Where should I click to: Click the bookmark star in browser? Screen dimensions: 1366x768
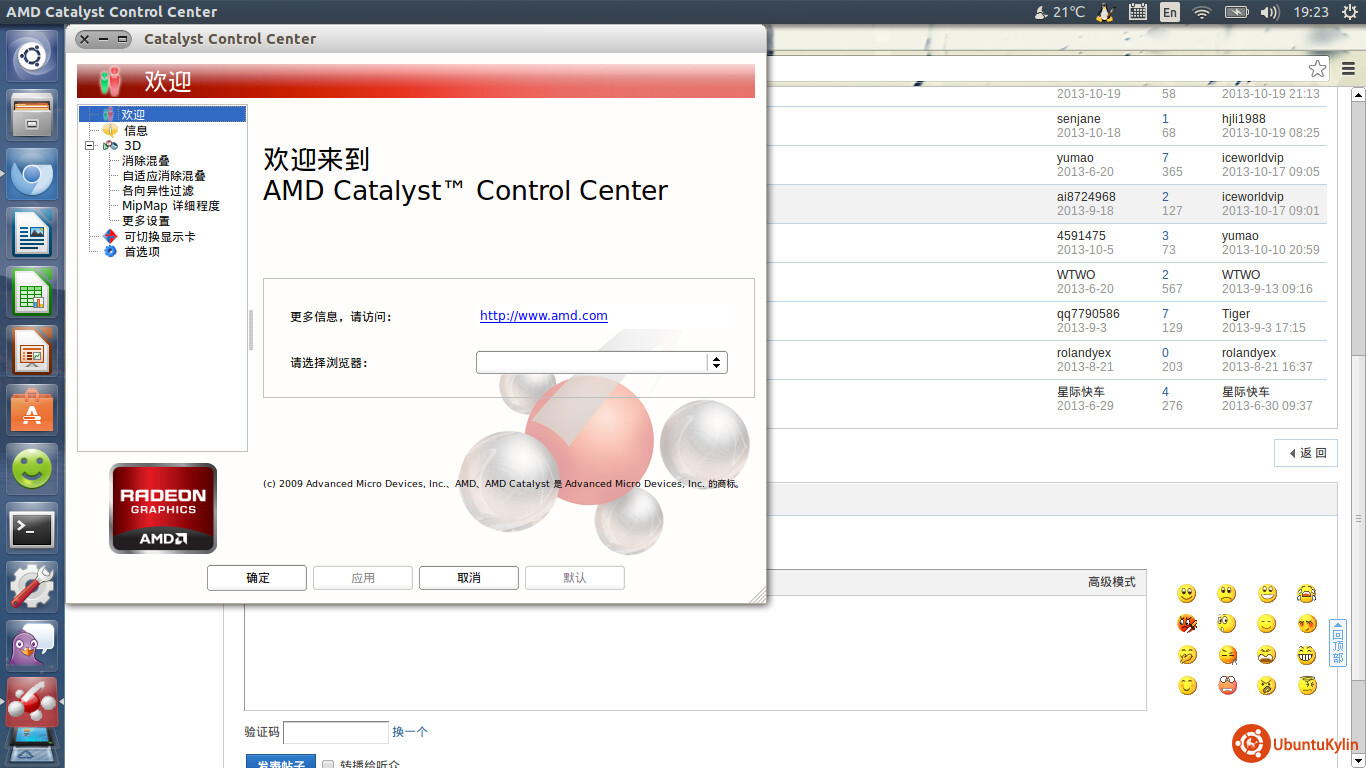[x=1317, y=68]
